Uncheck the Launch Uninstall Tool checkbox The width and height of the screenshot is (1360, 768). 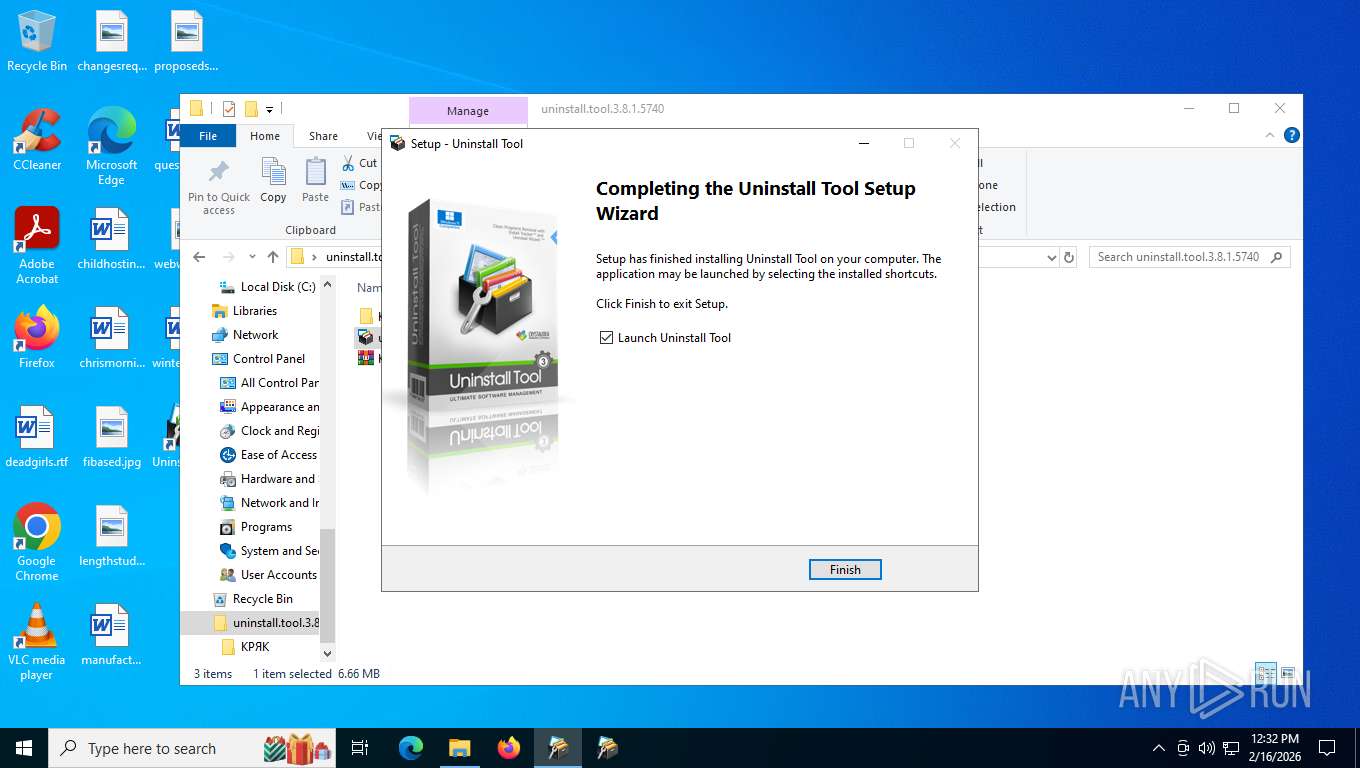606,338
